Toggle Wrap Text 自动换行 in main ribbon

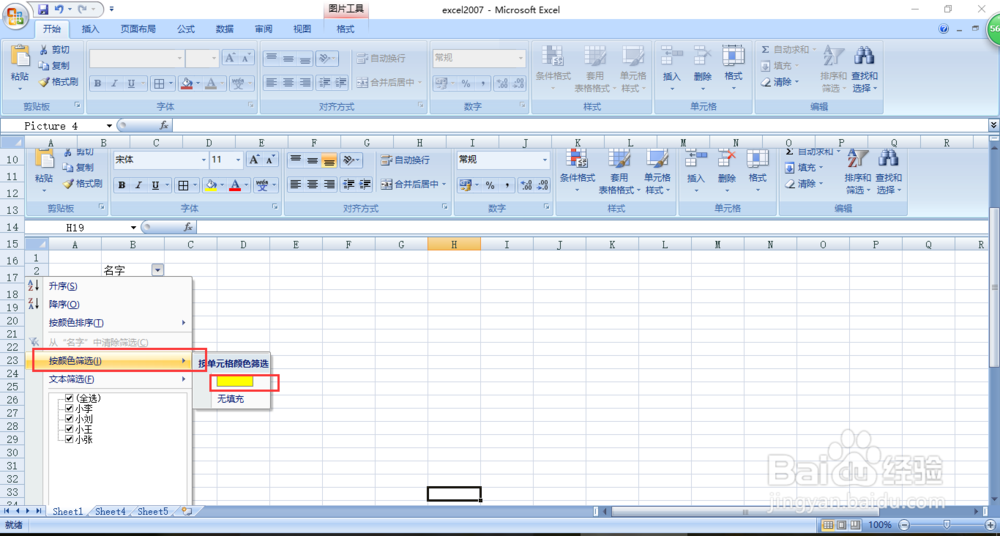381,58
